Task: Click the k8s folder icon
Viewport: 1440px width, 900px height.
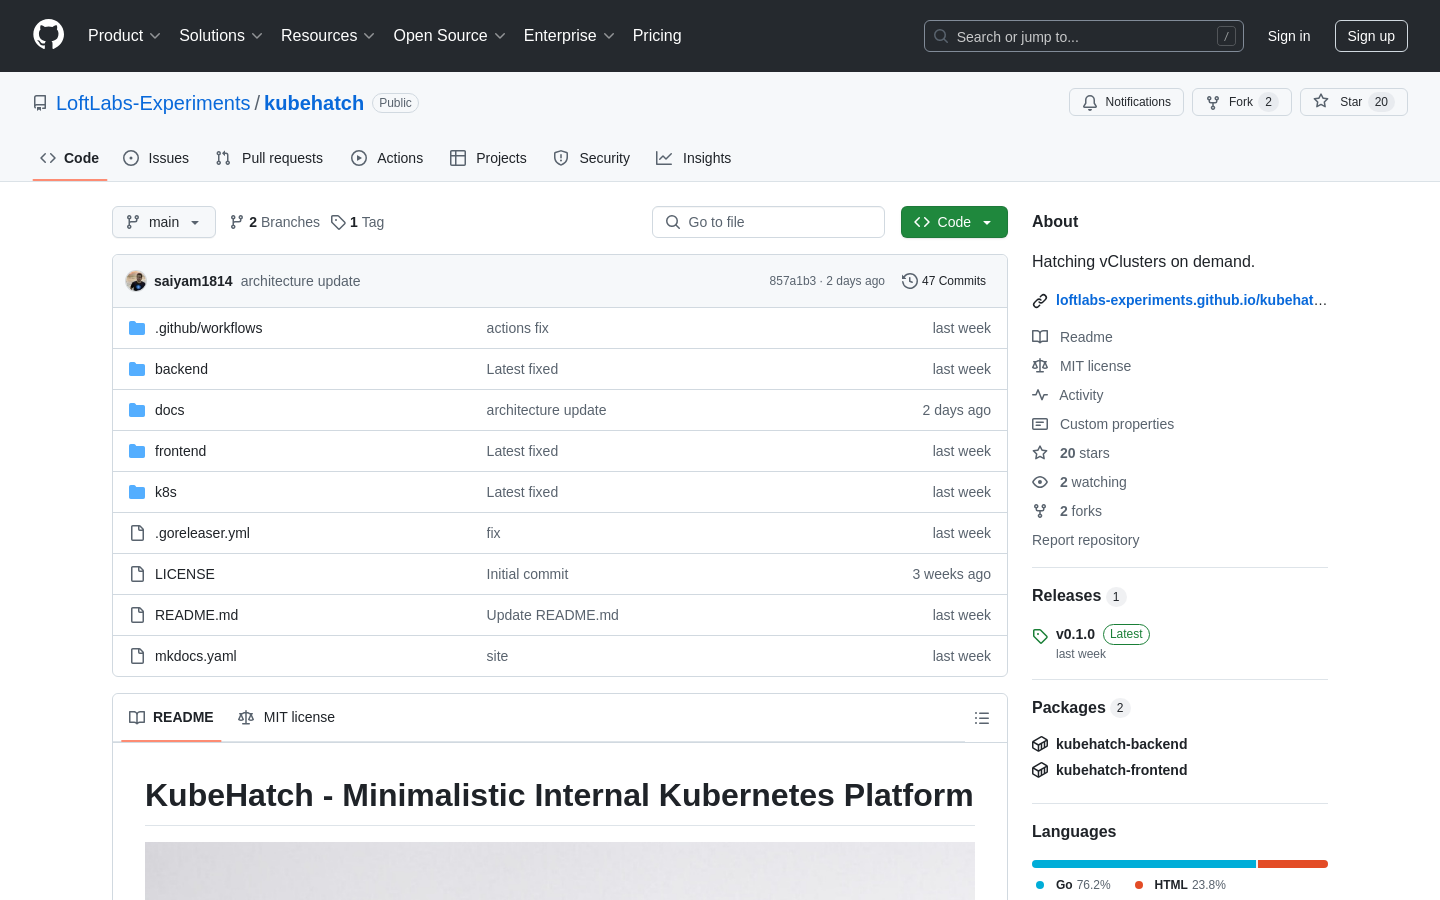Action: [x=137, y=492]
